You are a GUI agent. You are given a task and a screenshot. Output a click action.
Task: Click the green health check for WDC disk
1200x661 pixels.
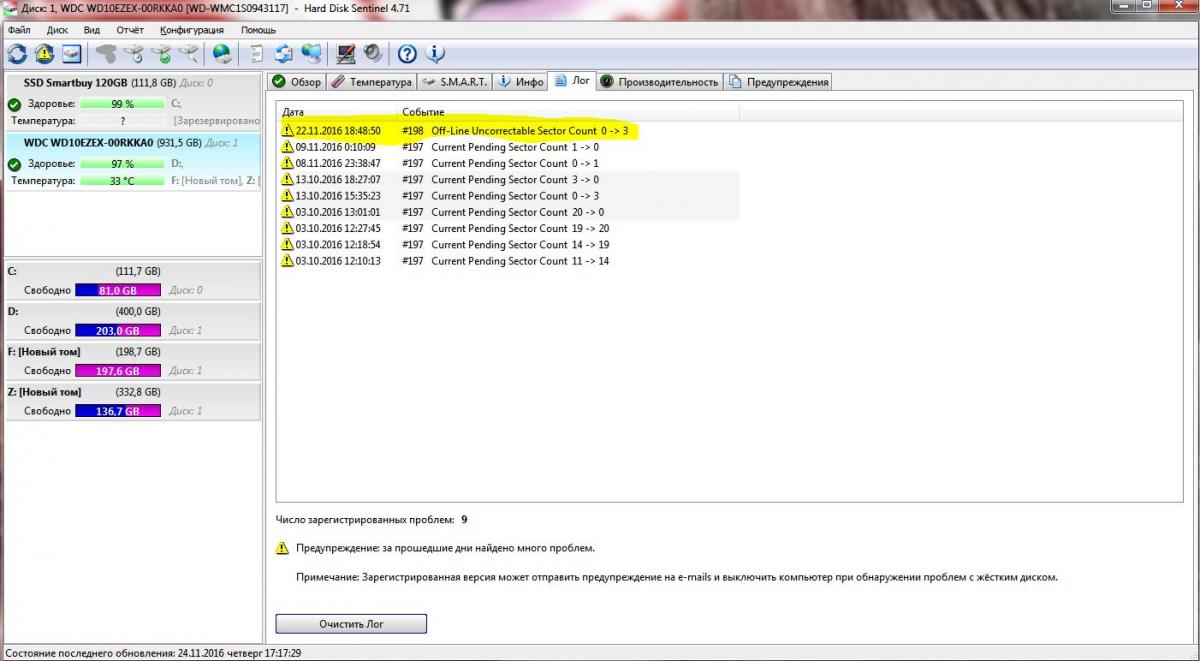pyautogui.click(x=14, y=164)
